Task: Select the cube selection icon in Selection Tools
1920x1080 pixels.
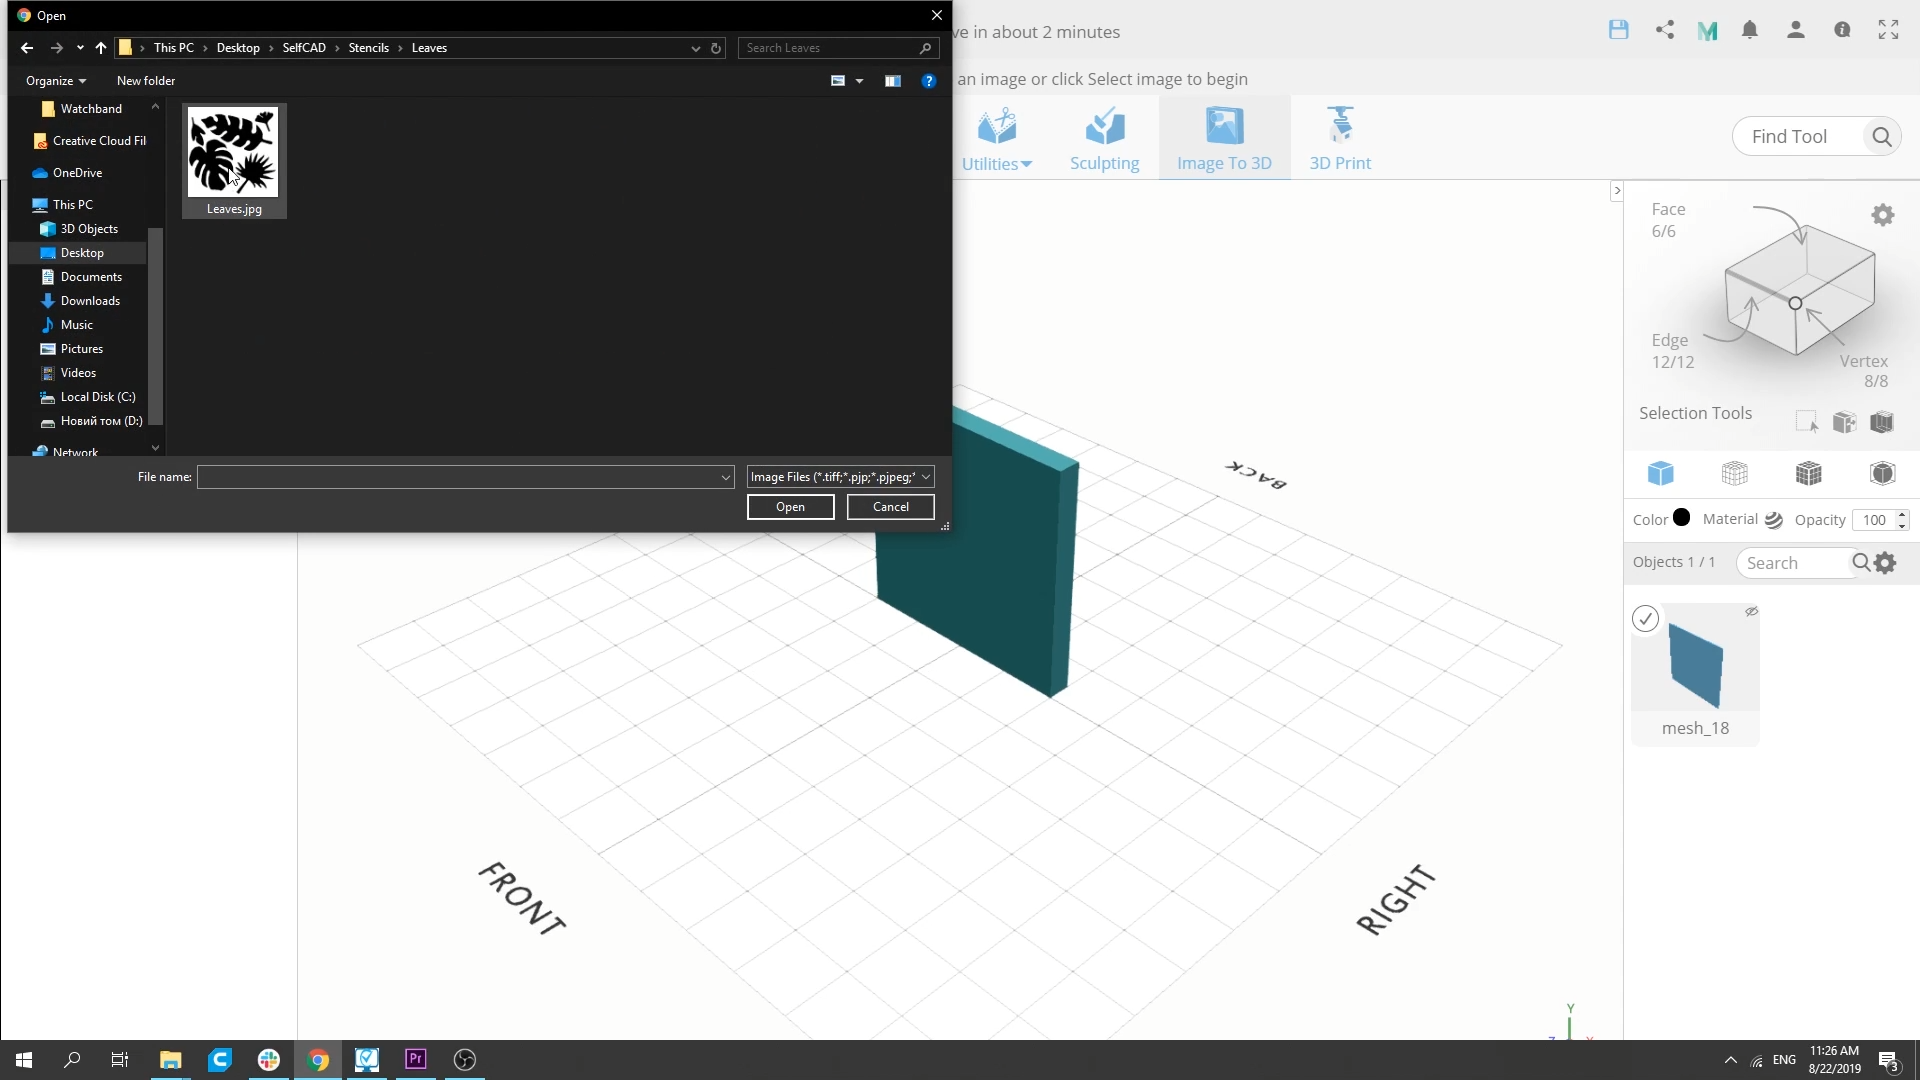Action: click(x=1660, y=472)
